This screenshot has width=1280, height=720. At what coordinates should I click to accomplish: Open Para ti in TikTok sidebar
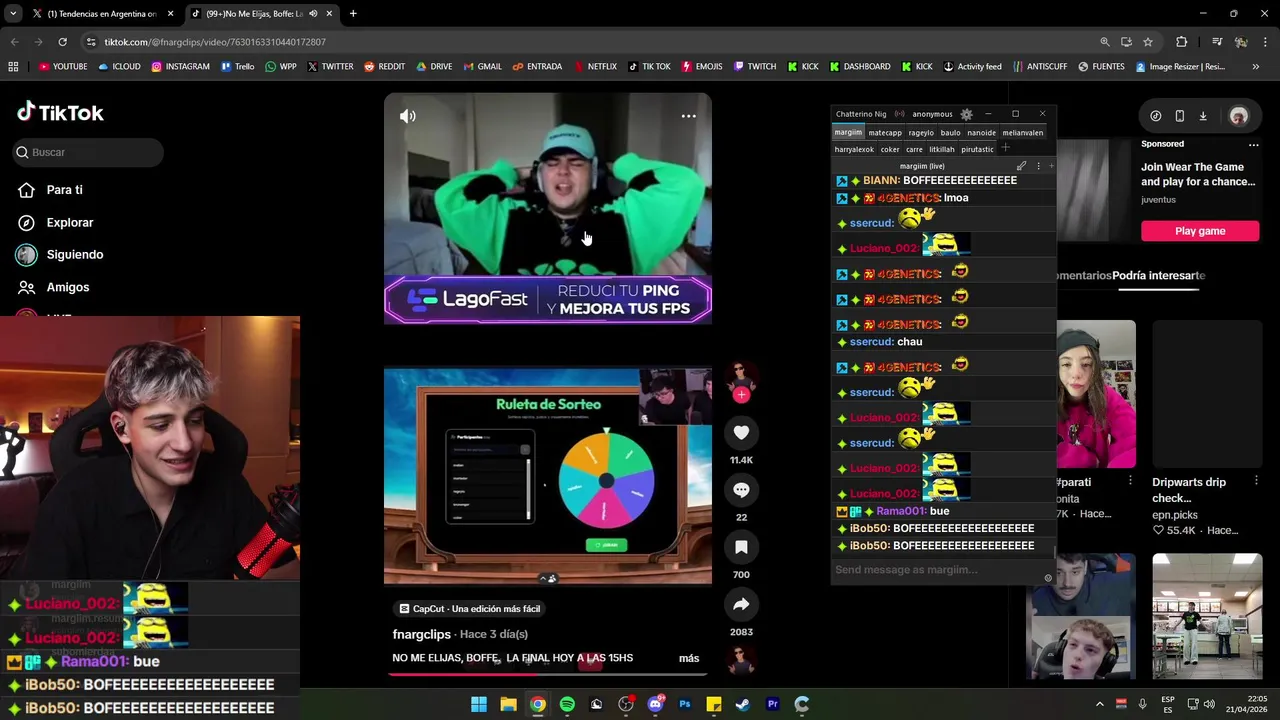(x=64, y=190)
